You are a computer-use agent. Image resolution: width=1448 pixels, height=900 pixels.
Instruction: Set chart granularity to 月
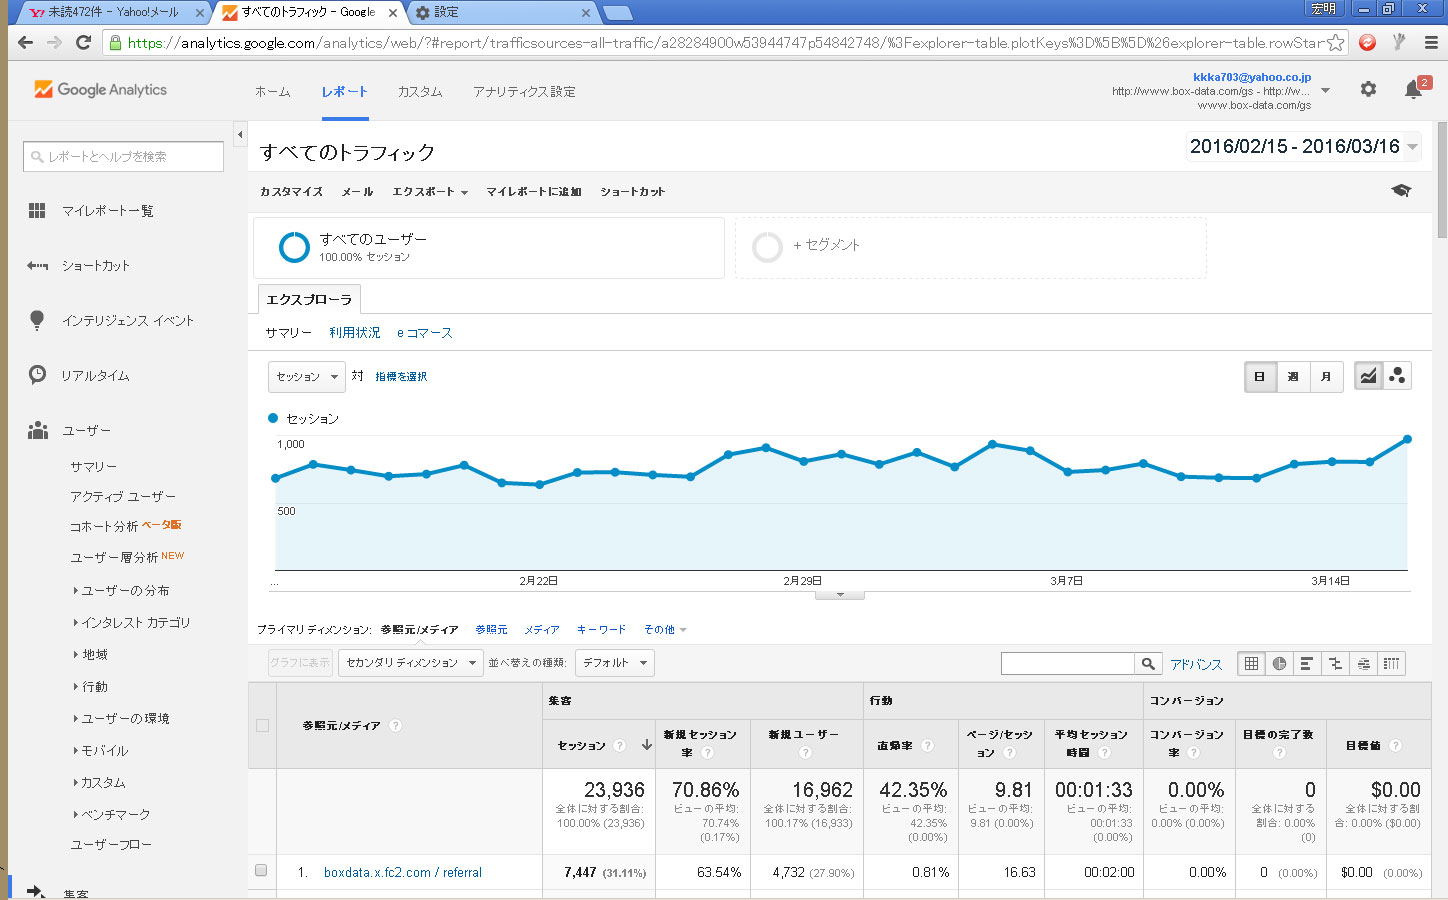1326,376
